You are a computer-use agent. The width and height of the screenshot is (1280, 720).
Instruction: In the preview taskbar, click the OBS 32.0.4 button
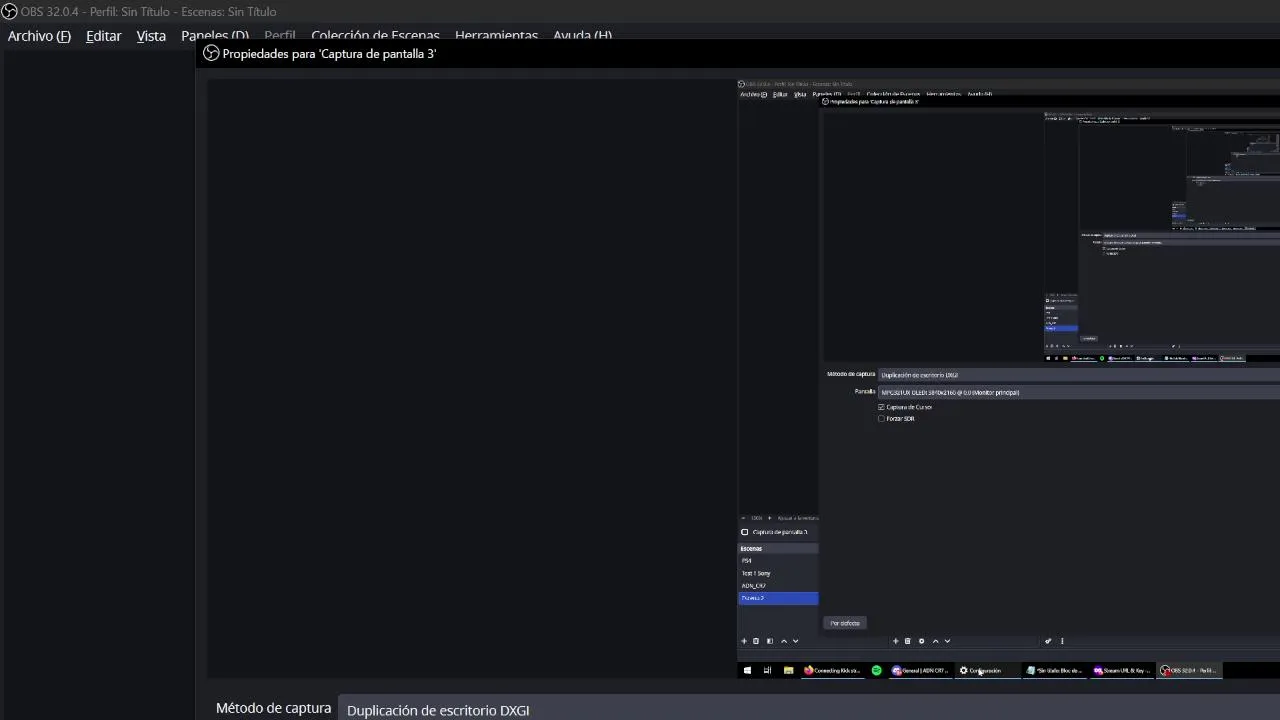click(x=1188, y=670)
